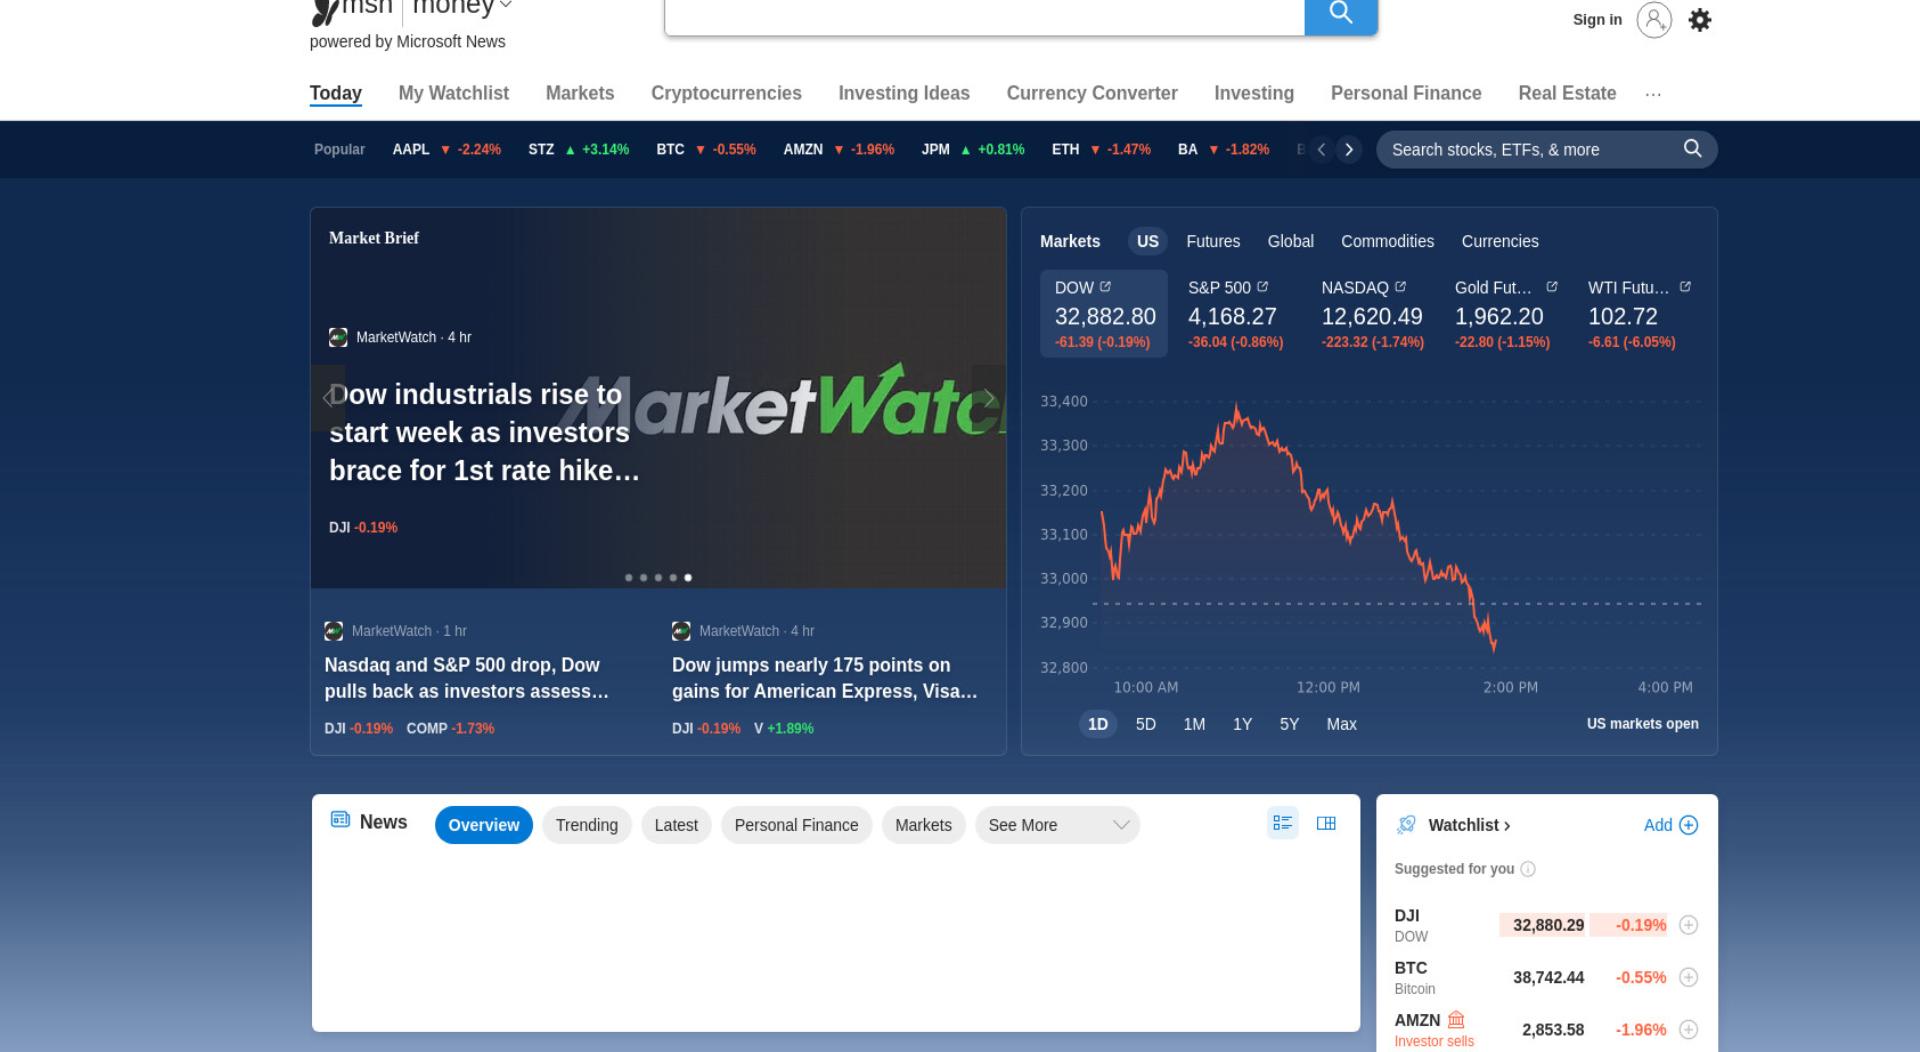Select the 1M chart range
1920x1052 pixels.
pyautogui.click(x=1194, y=724)
